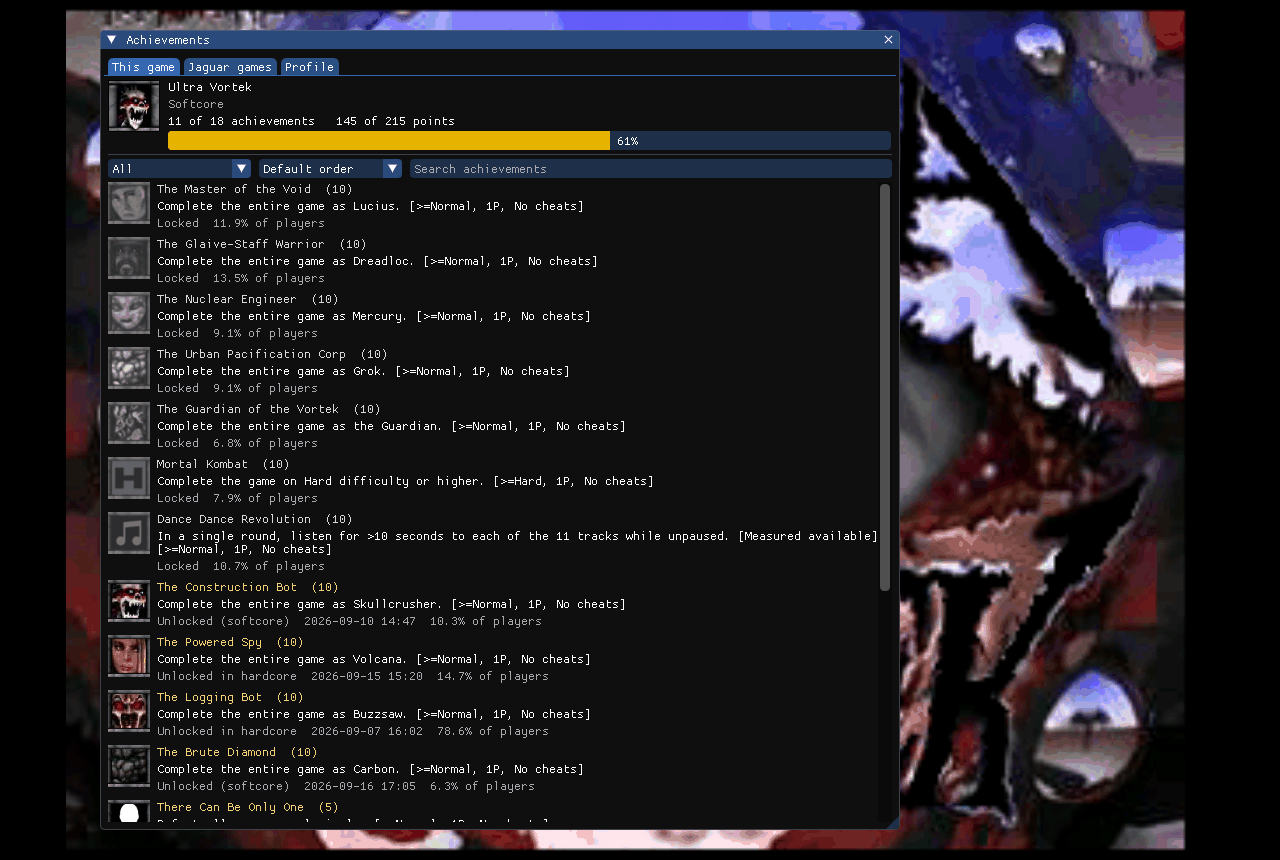
Task: Select the 'Dance Dance Revolution (10)' title
Action: point(255,519)
